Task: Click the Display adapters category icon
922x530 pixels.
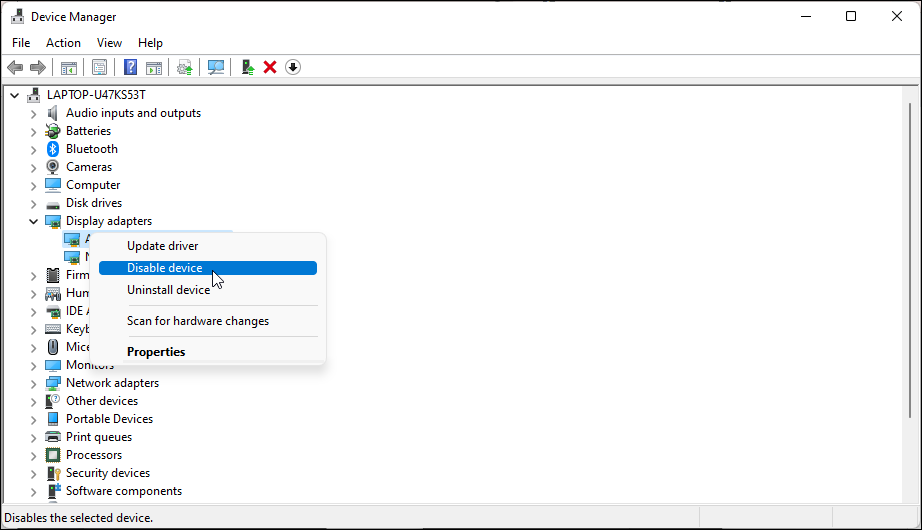Action: pos(53,222)
